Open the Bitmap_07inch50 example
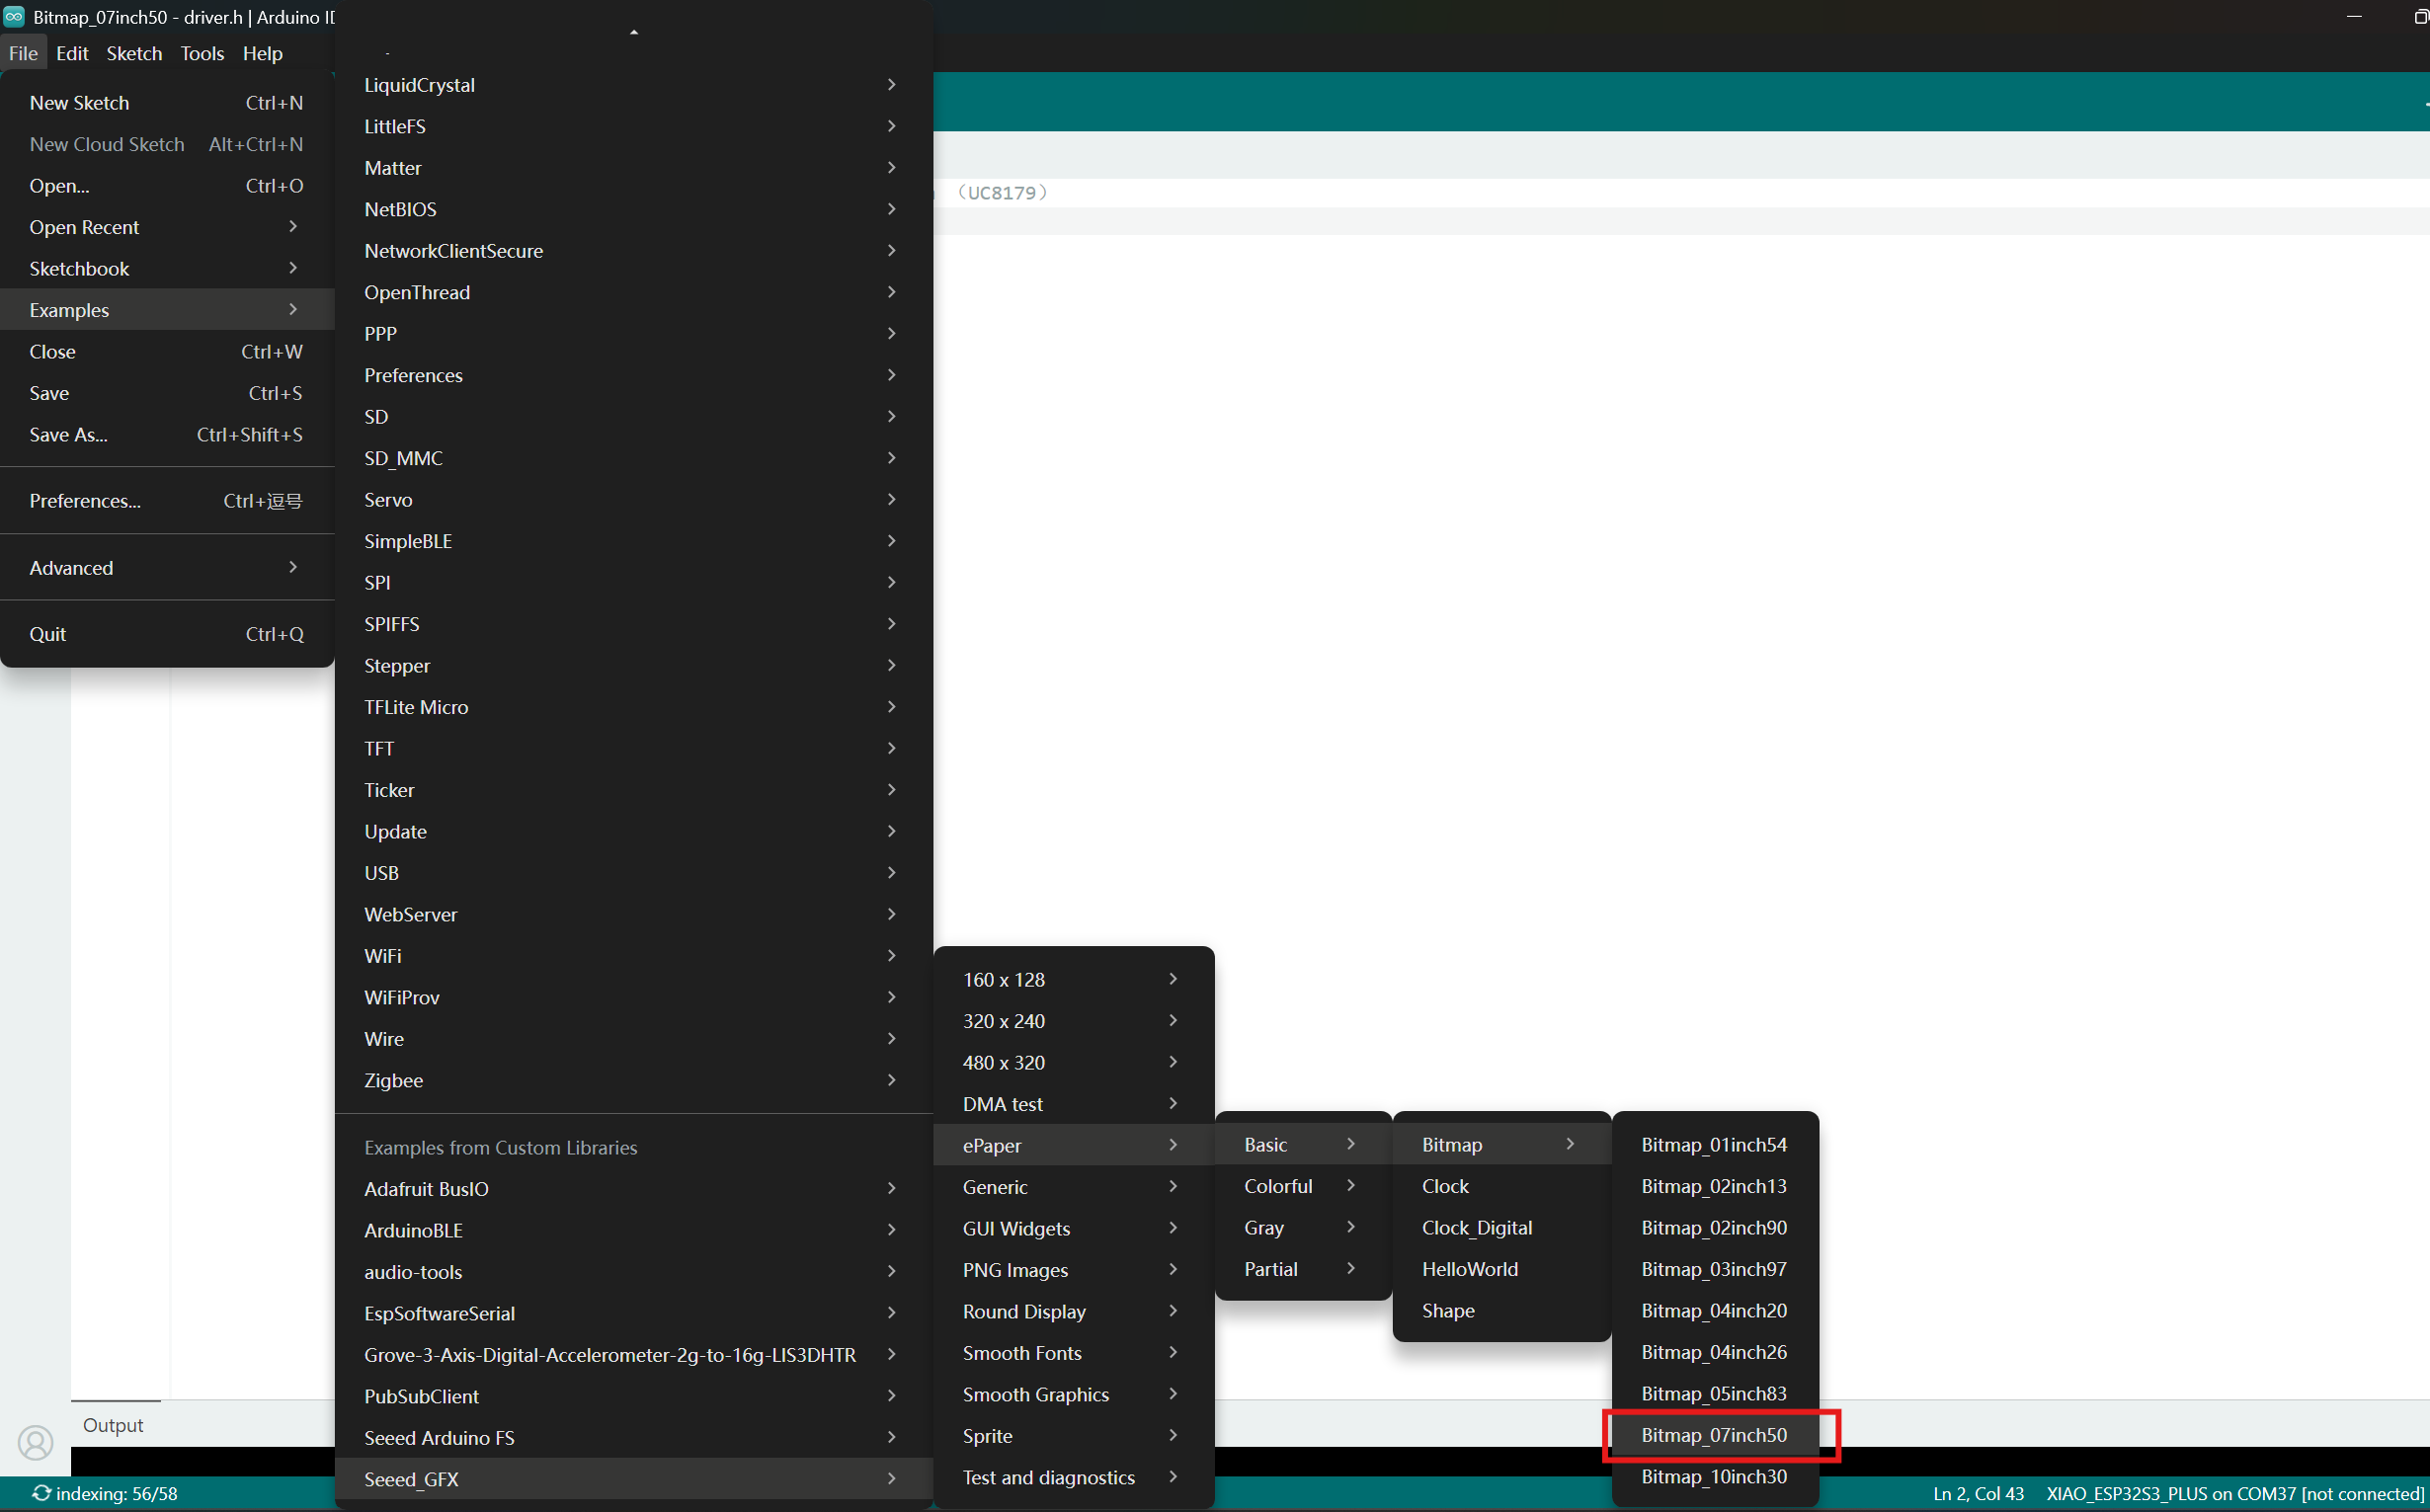 point(1713,1435)
